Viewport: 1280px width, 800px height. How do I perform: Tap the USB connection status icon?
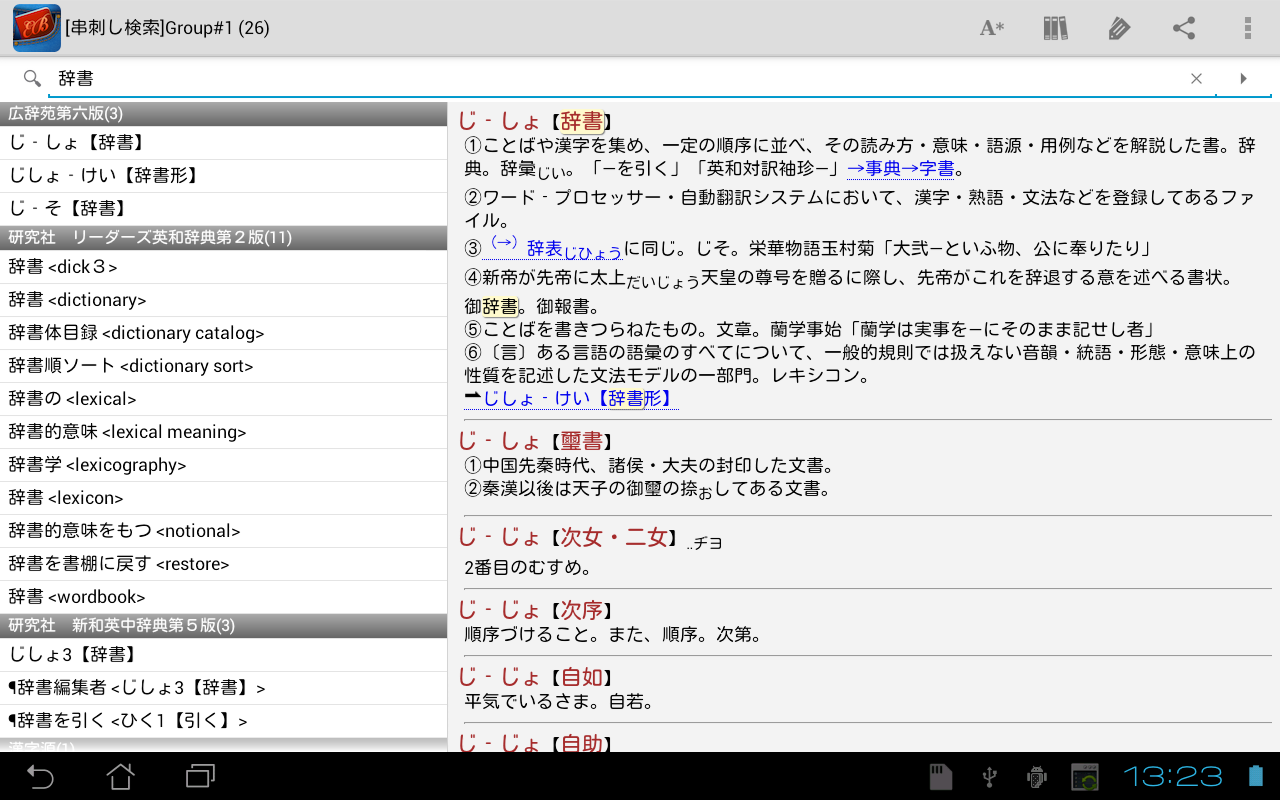click(989, 776)
